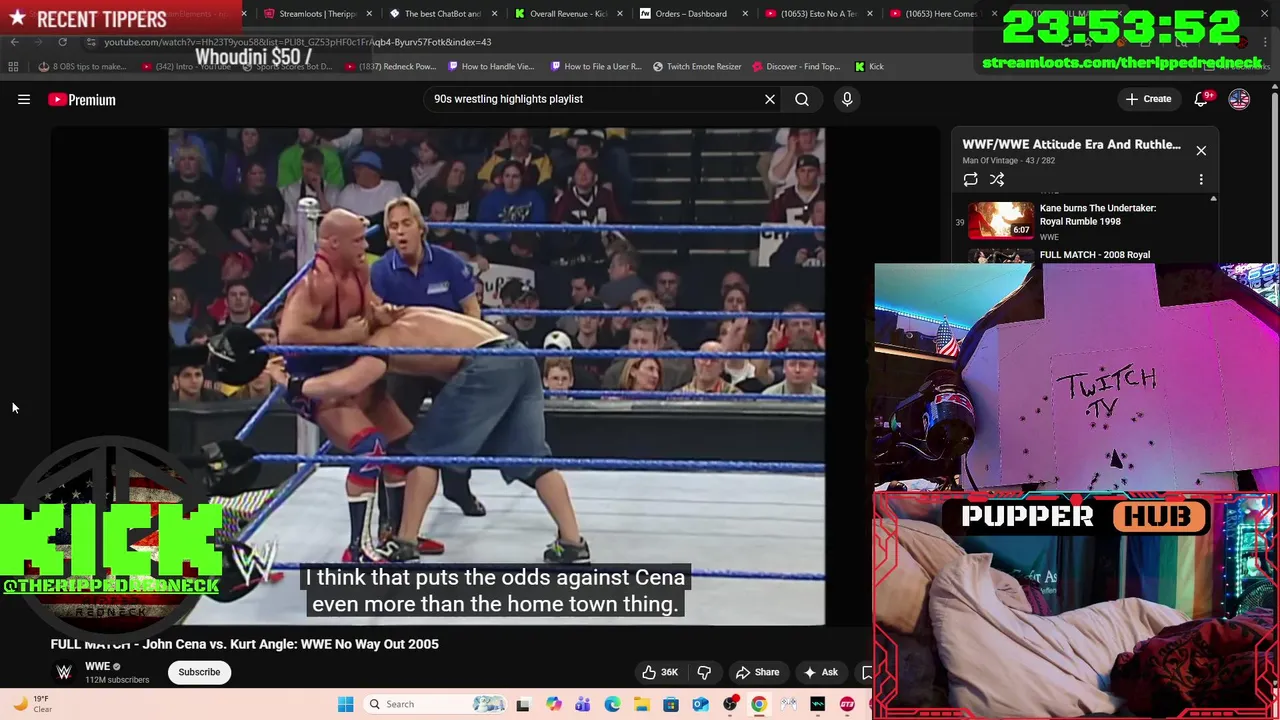Viewport: 1280px width, 720px height.
Task: Select 'Kane burns The Undertaker: Royal Rumble 1998' title
Action: pos(1098,215)
